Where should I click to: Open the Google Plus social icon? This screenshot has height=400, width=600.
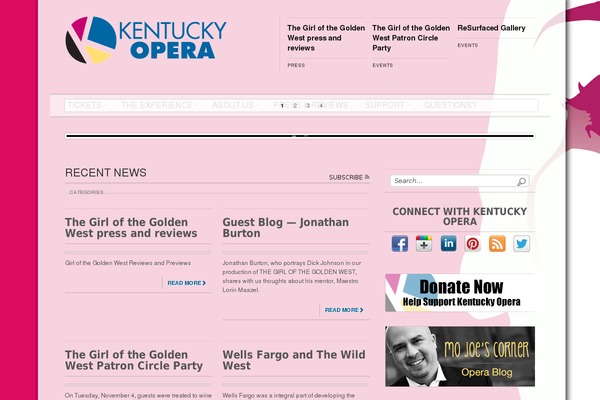coord(424,244)
